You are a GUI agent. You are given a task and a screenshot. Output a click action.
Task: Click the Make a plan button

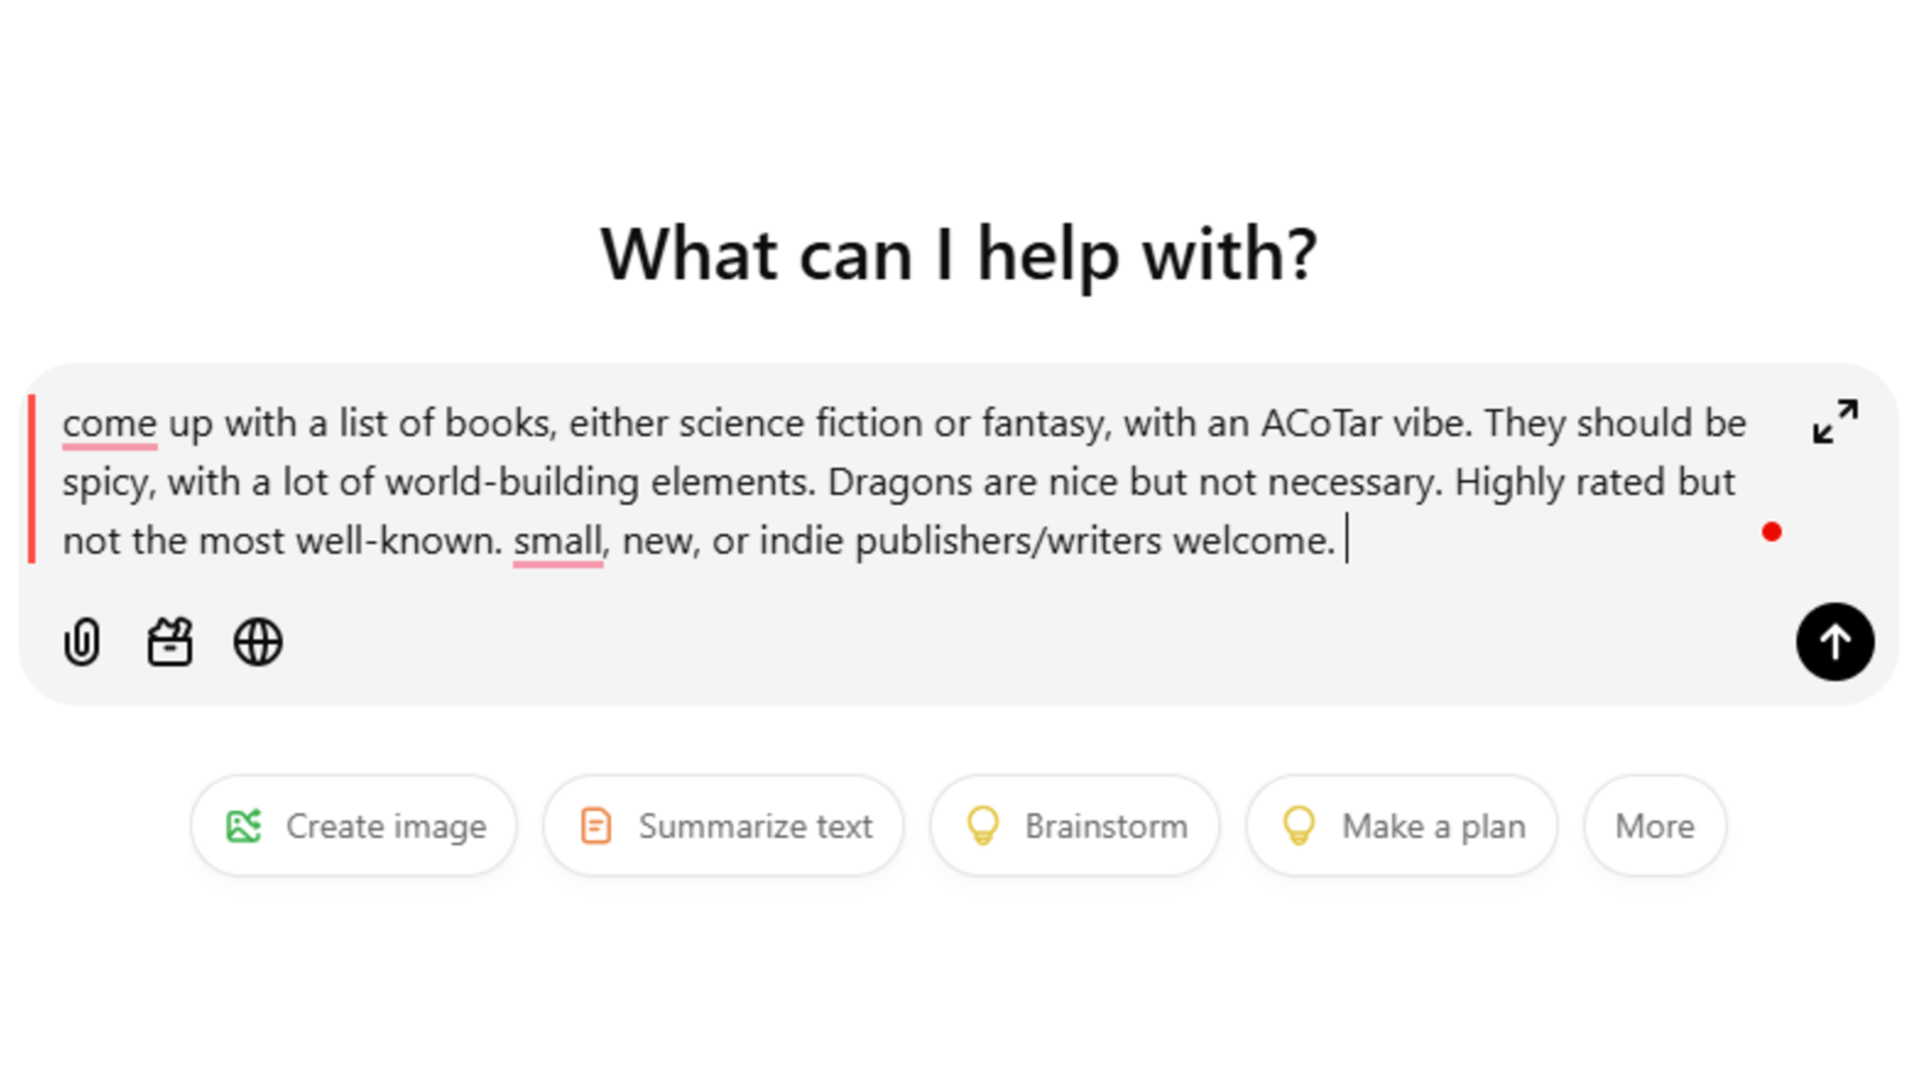click(1400, 827)
